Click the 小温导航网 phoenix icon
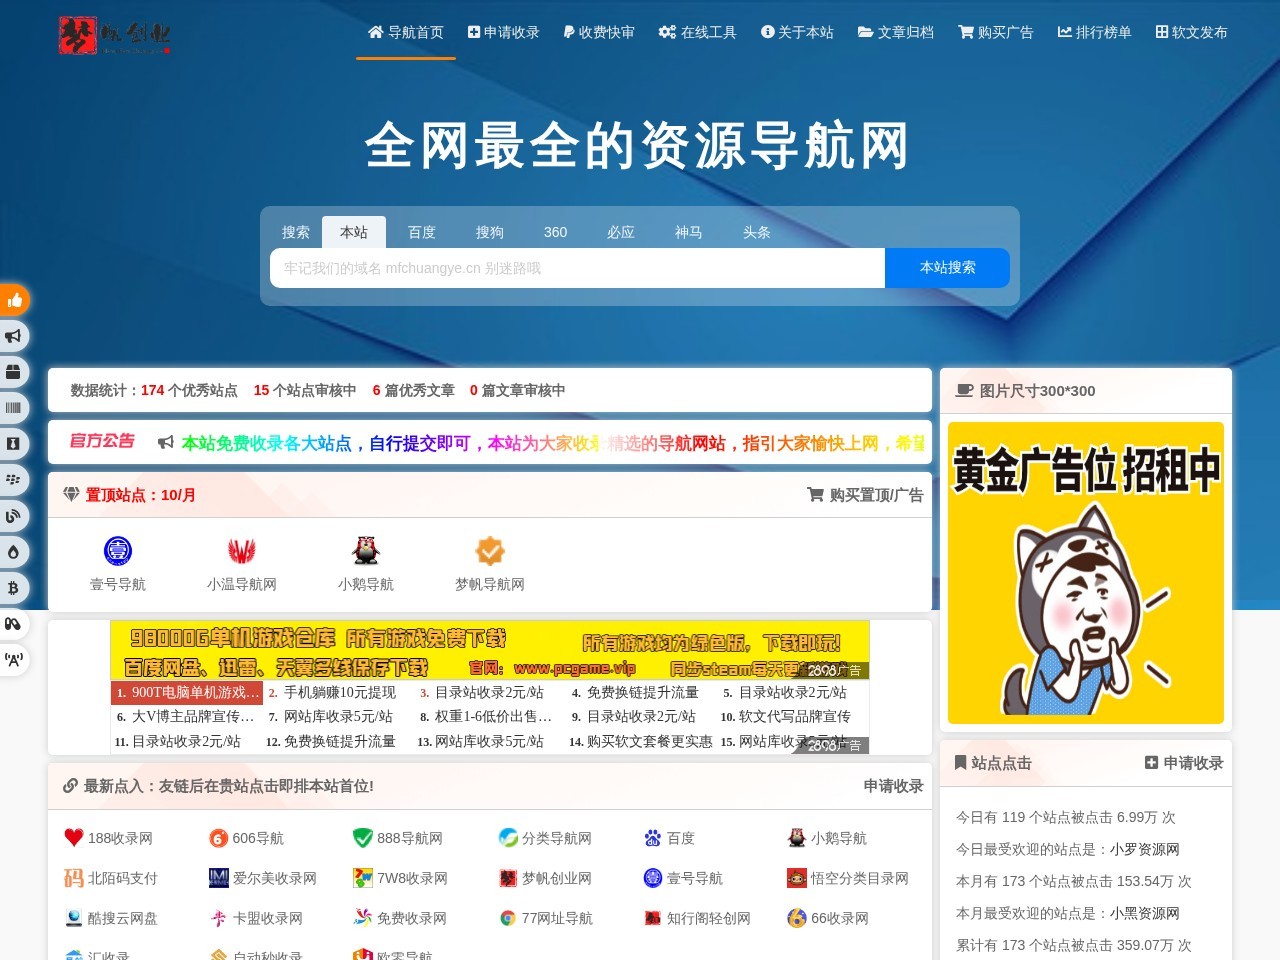1280x960 pixels. 242,550
